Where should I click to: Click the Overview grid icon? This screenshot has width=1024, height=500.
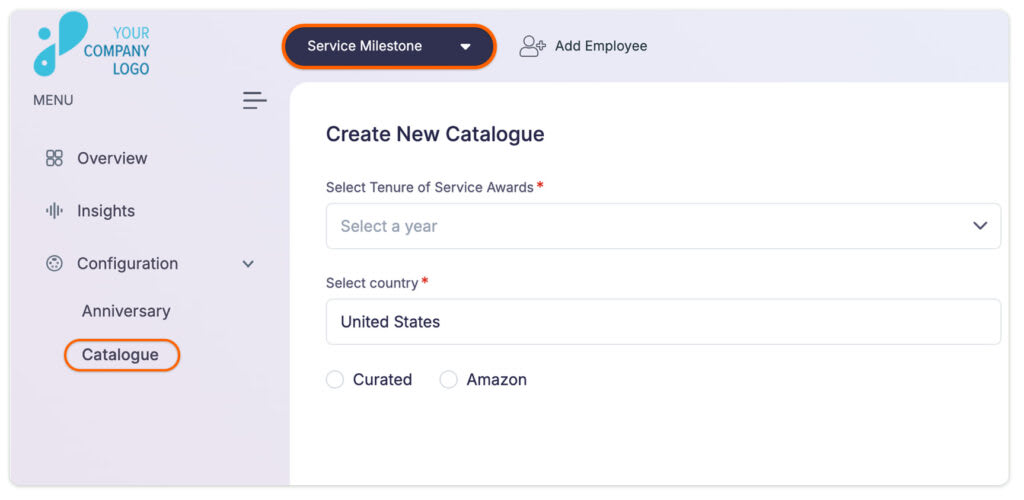point(54,158)
